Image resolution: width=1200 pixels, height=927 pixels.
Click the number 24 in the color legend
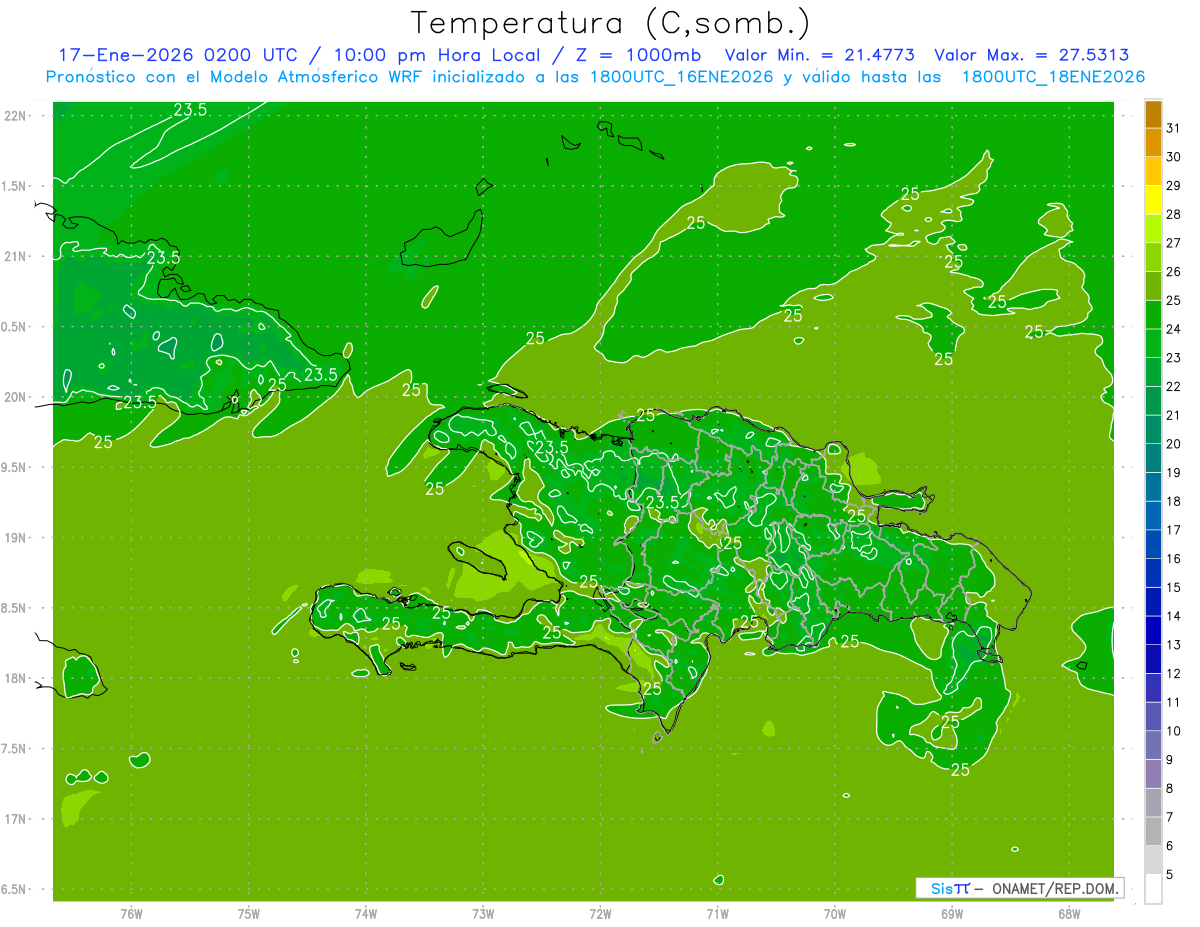1174,329
